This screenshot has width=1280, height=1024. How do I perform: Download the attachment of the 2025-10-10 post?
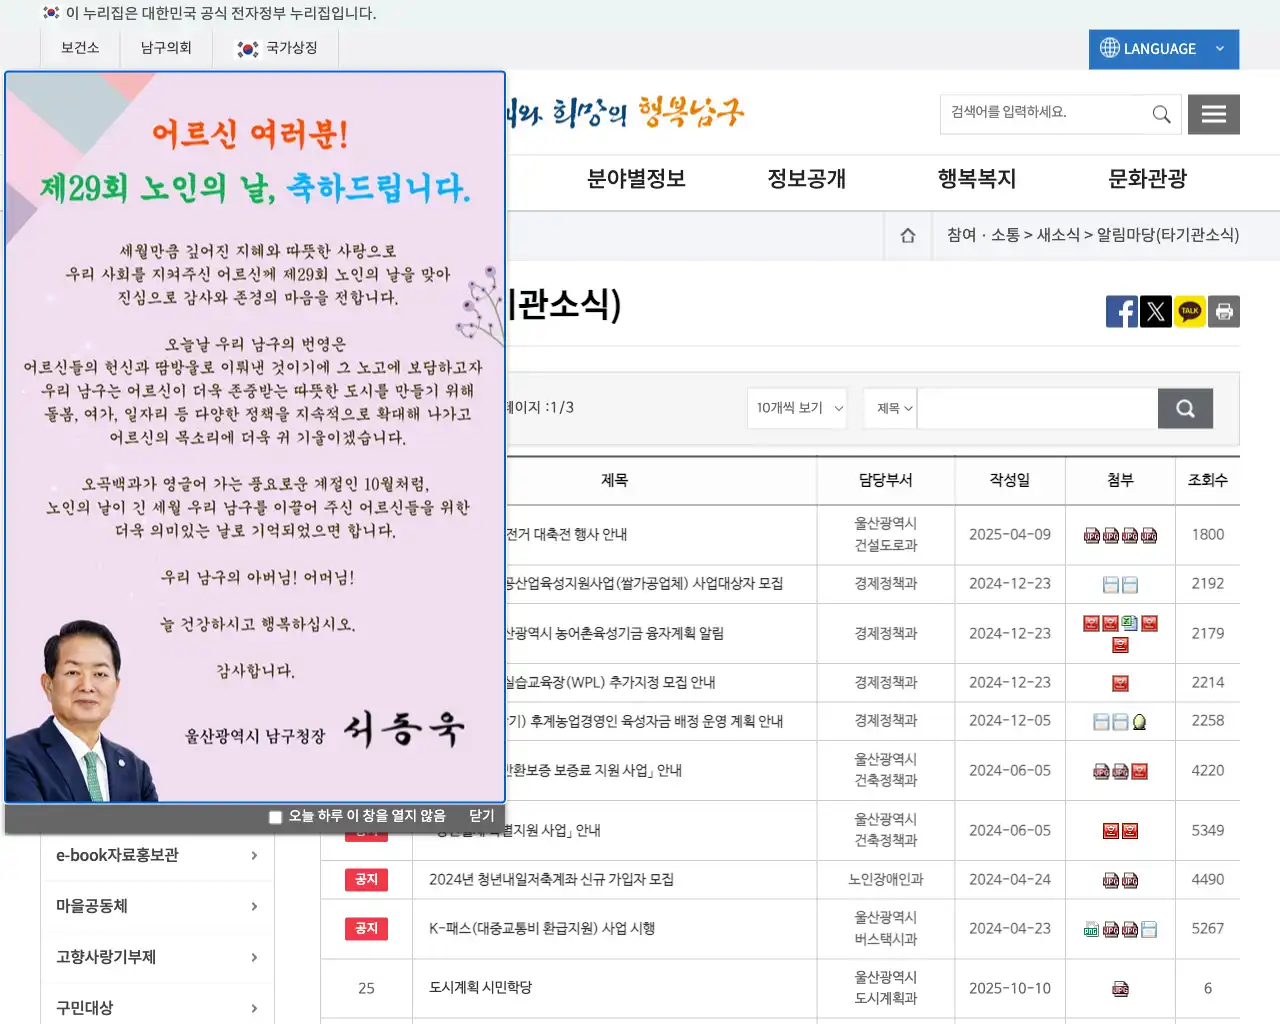pyautogui.click(x=1120, y=989)
